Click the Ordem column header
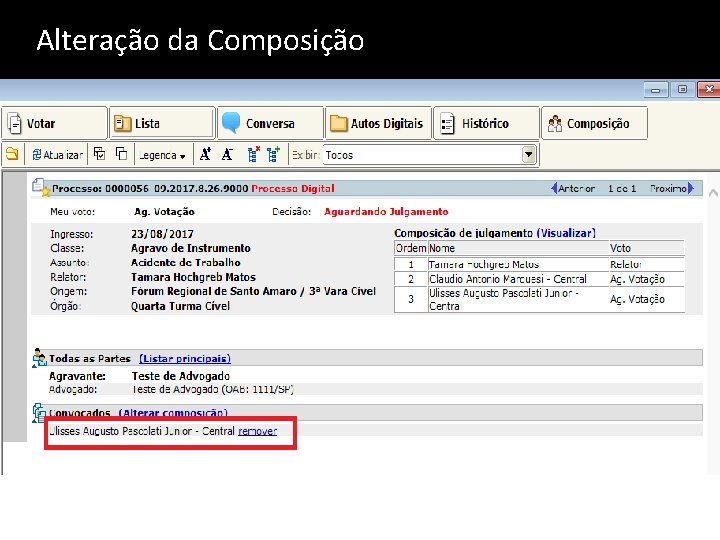Viewport: 720px width, 540px height. coord(411,248)
